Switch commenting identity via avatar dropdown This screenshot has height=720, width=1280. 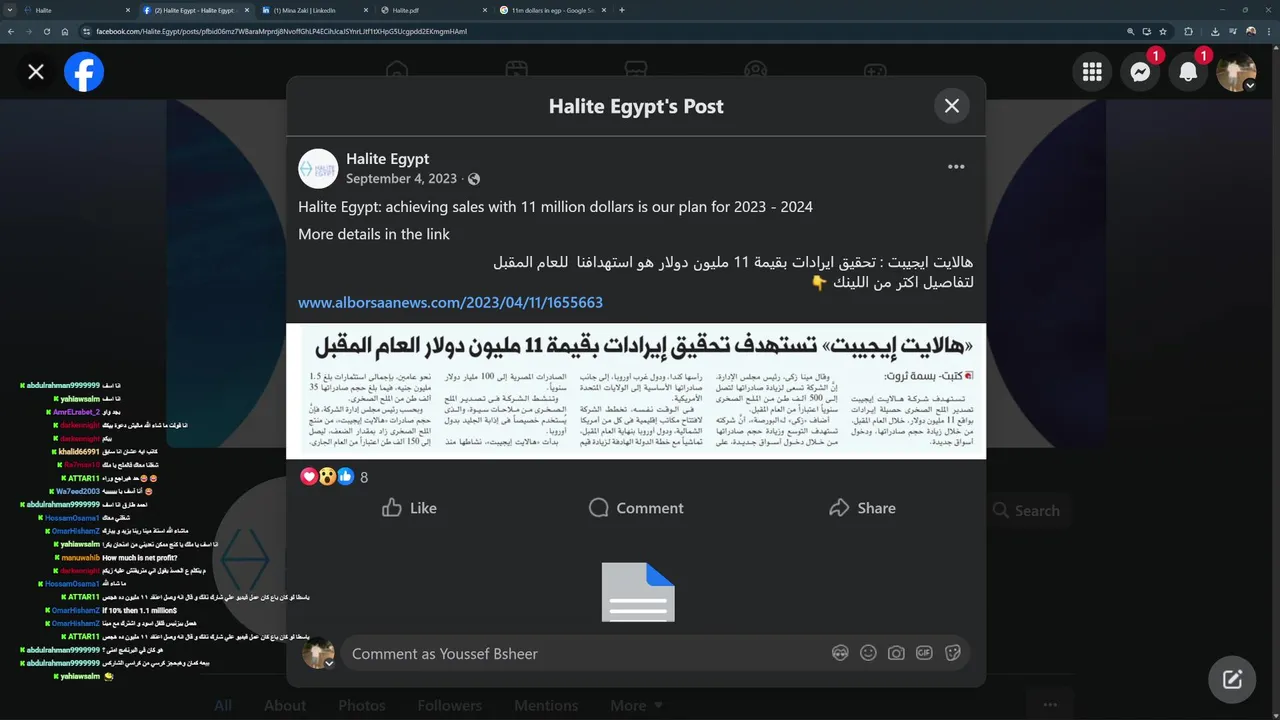pos(319,654)
